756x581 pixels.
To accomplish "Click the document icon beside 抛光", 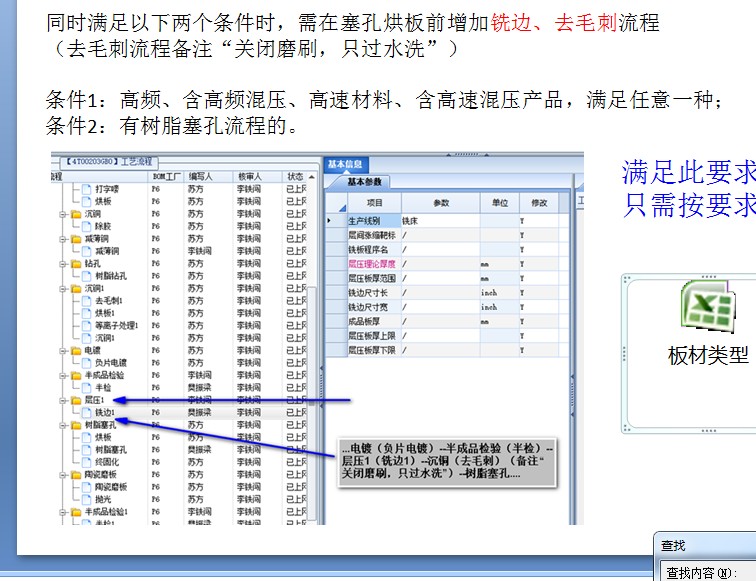I will (86, 500).
